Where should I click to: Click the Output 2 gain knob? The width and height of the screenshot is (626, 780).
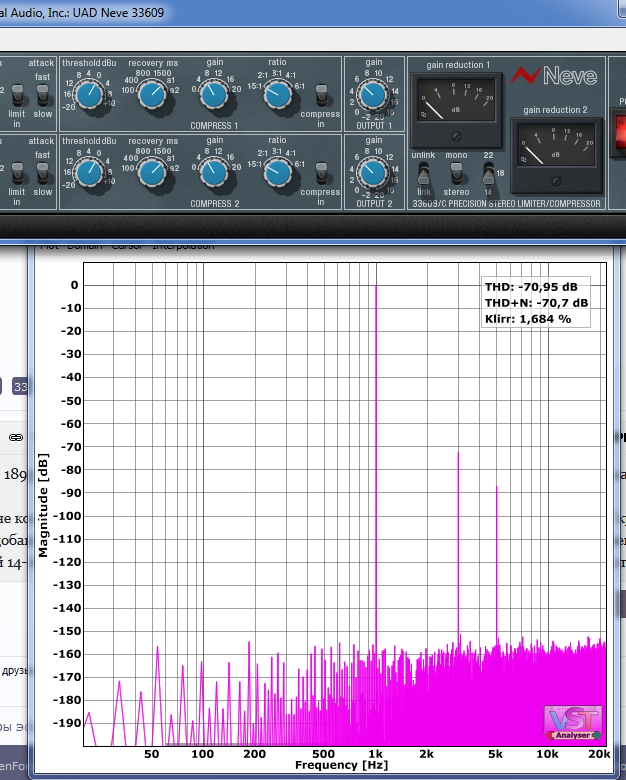click(x=373, y=173)
